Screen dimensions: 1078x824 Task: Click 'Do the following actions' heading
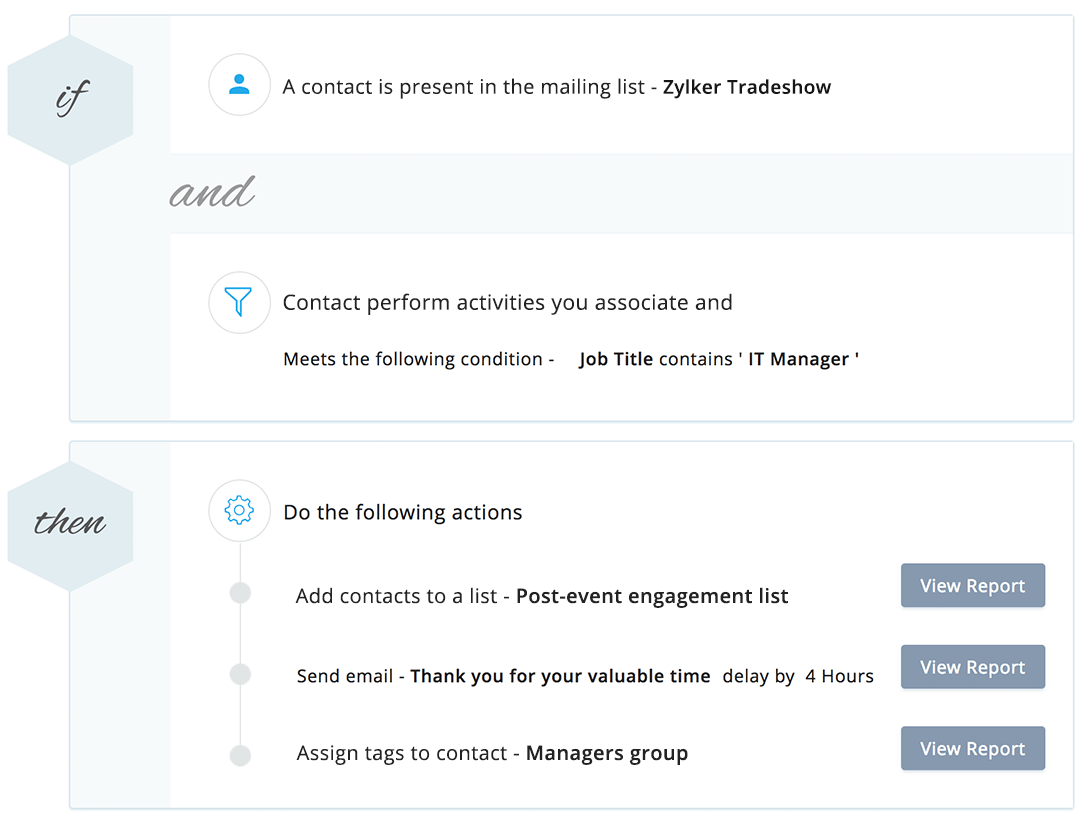[403, 513]
